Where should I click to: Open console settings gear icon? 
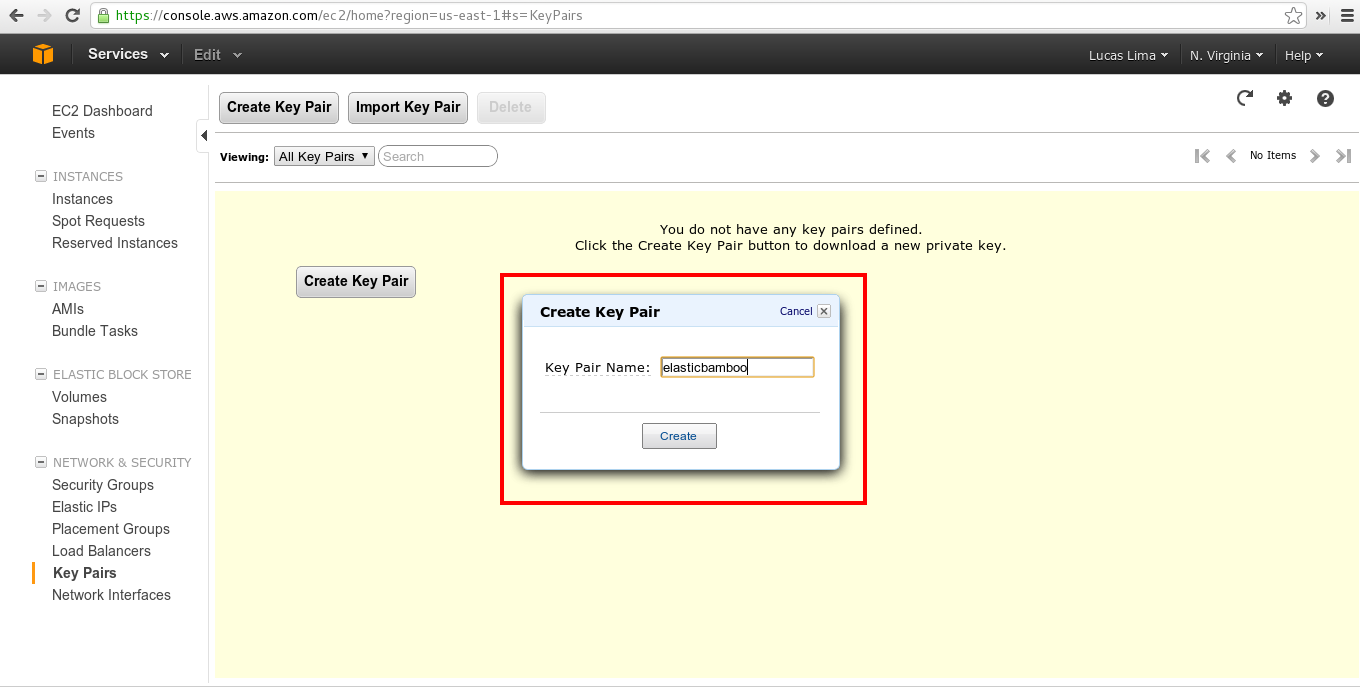(1285, 98)
